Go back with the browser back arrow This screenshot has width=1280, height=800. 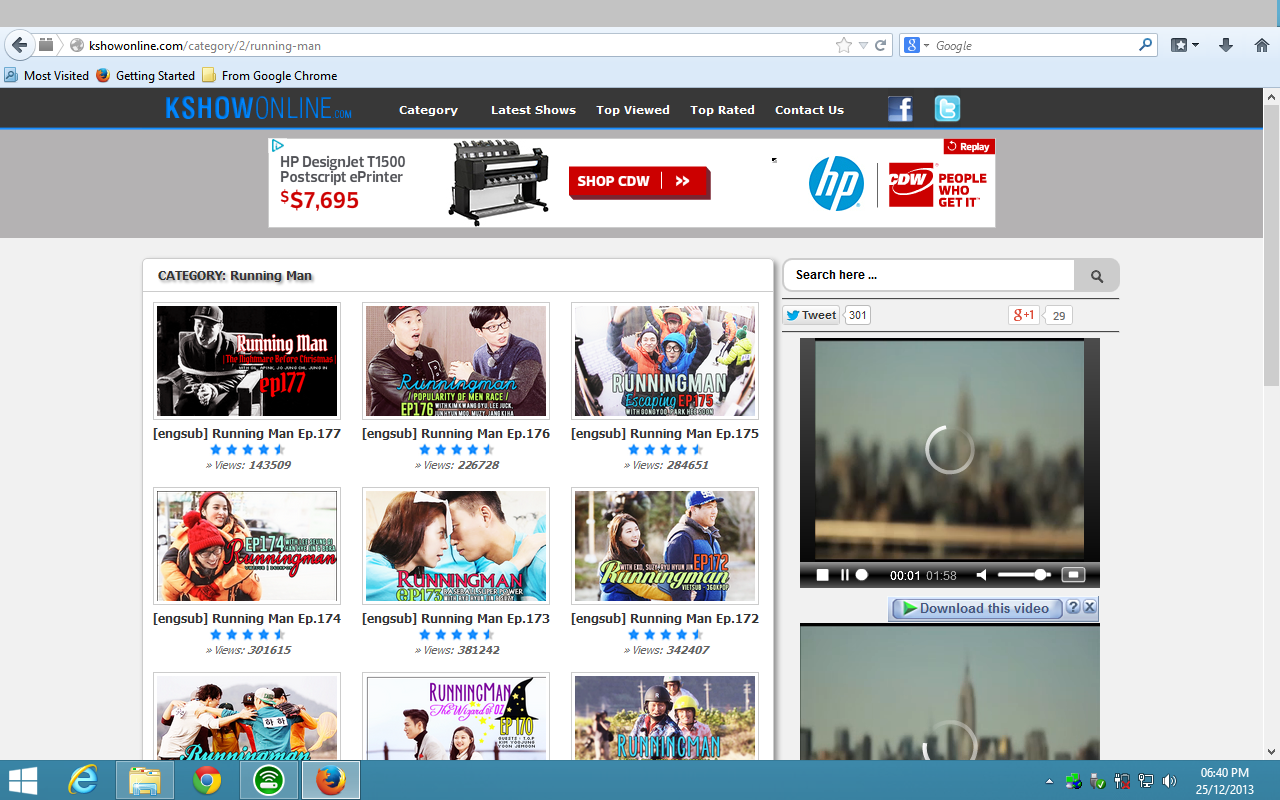[x=19, y=45]
